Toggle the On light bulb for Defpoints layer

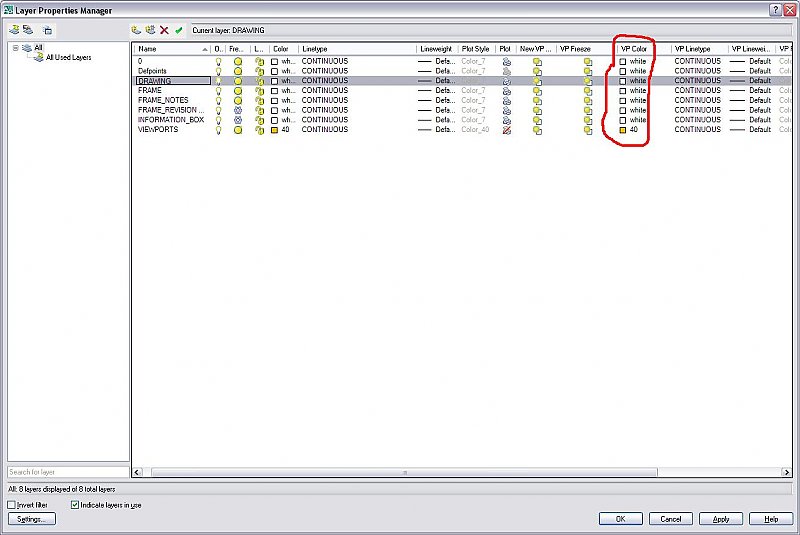point(218,71)
